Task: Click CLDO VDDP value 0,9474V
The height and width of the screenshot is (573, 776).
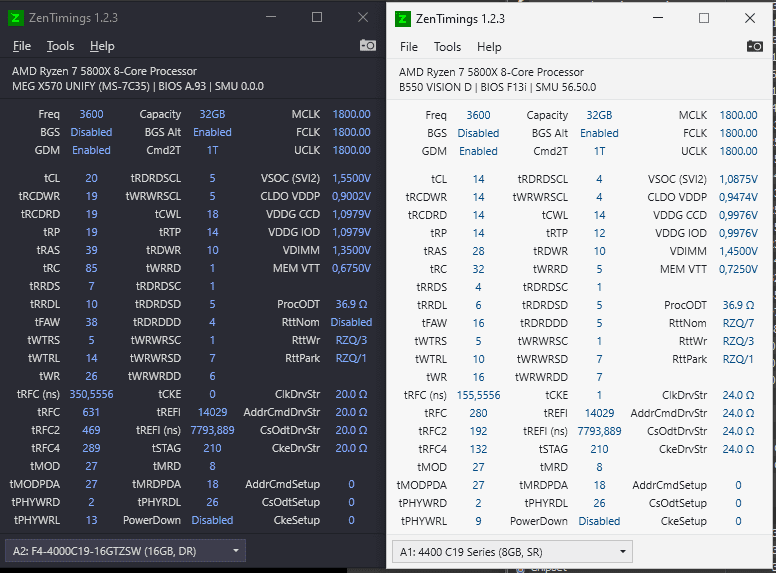Action: [x=738, y=197]
